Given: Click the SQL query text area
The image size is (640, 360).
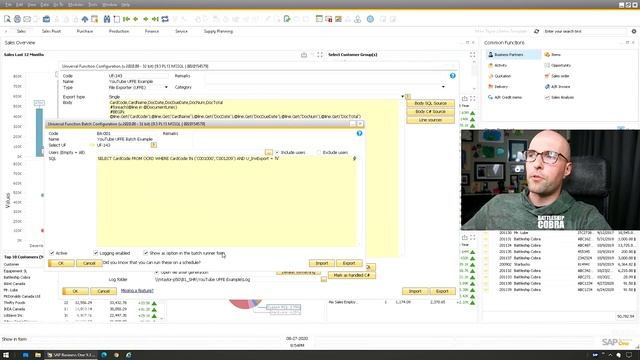Looking at the screenshot, I should [226, 201].
